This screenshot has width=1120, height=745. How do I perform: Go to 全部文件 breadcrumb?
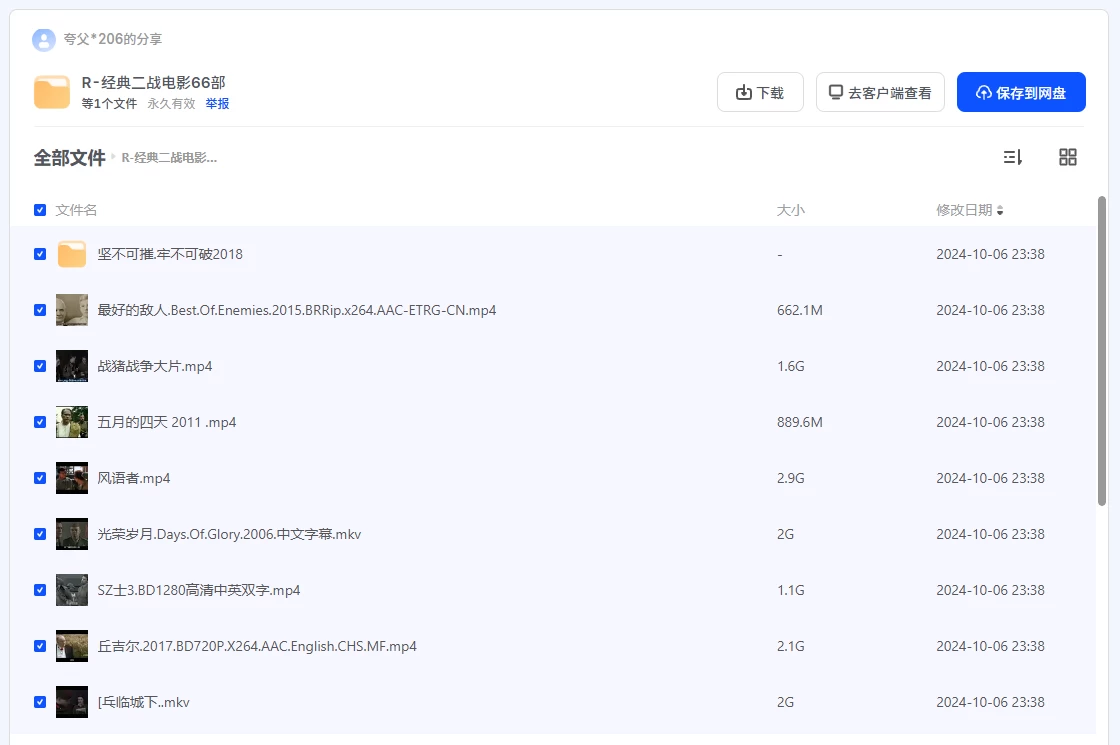(x=69, y=158)
